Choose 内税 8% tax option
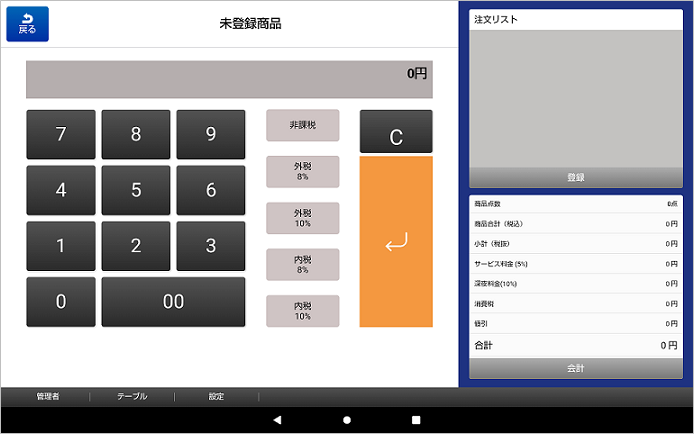 [x=302, y=264]
